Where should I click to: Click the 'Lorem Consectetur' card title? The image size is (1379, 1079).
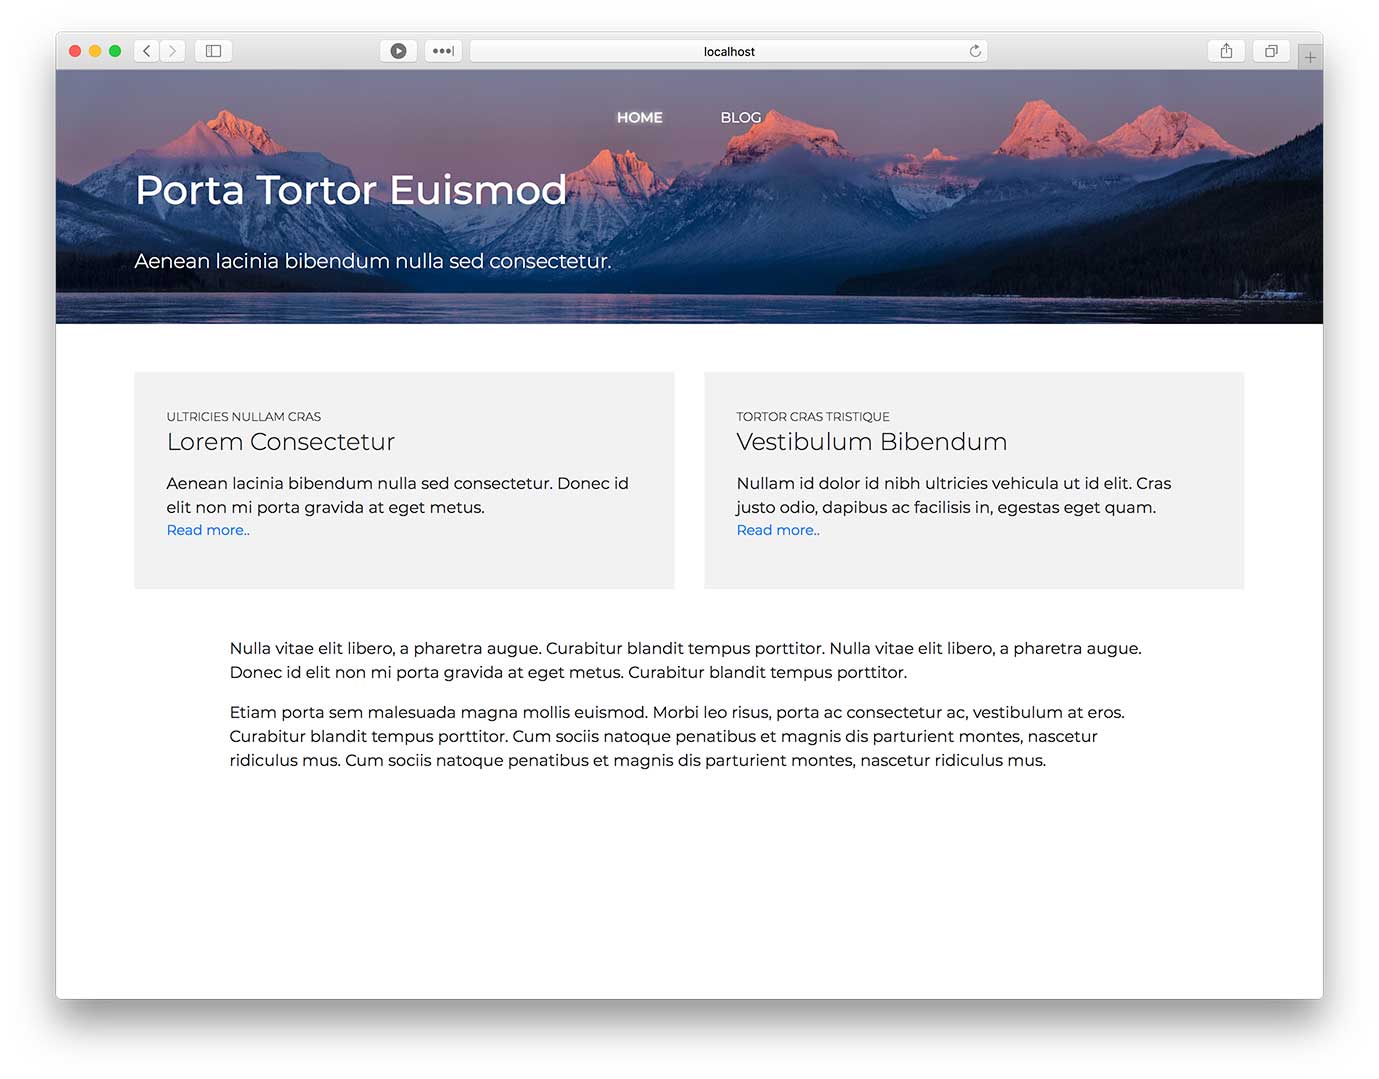coord(281,442)
